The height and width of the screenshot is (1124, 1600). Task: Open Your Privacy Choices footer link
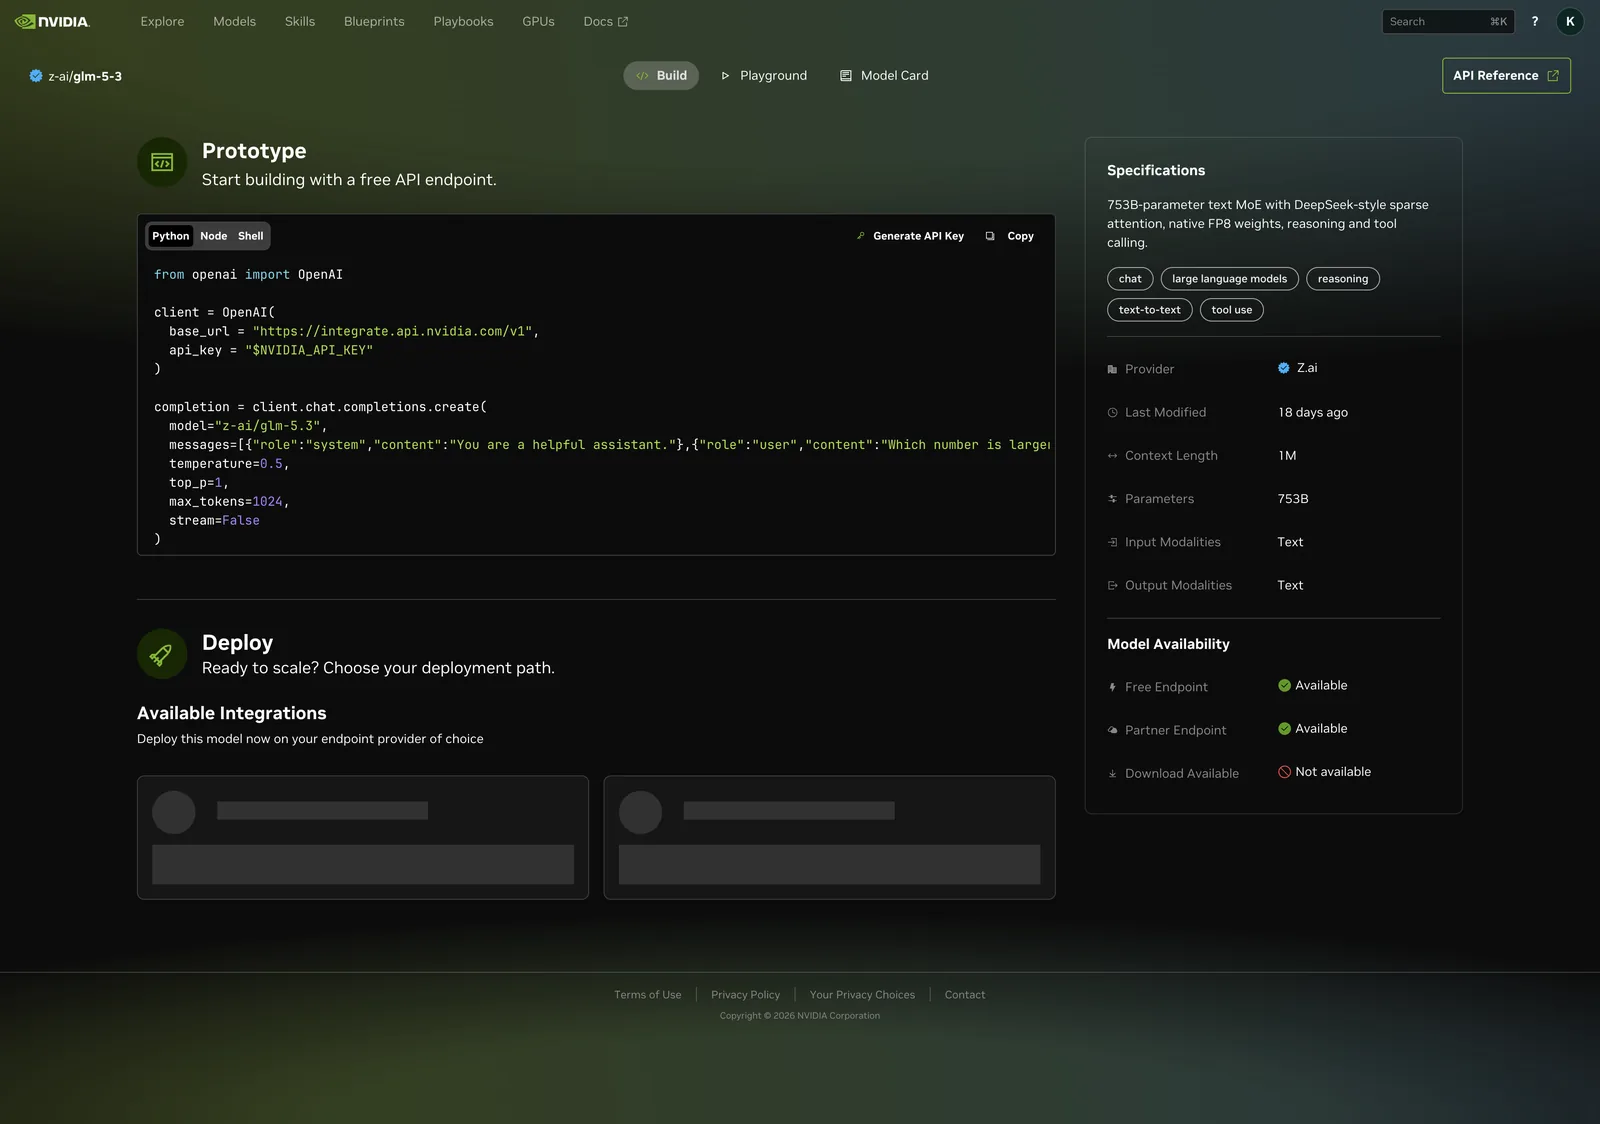coord(862,995)
